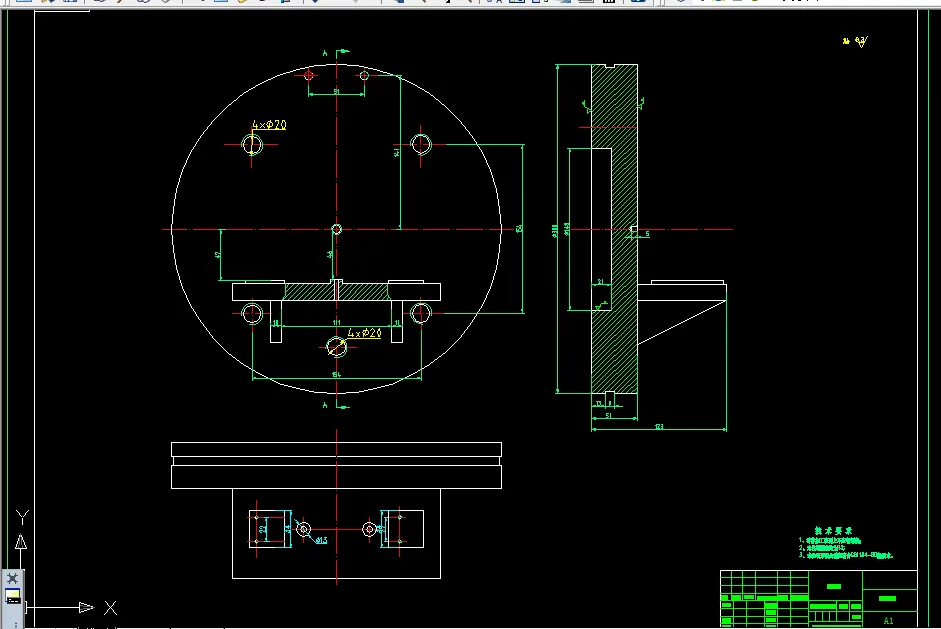
Task: Click the A1 sheet size text in the title block
Action: pos(888,621)
